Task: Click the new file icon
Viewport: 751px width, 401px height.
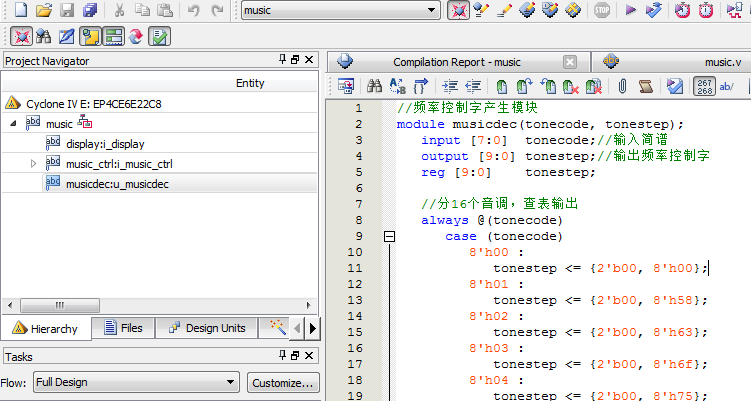Action: [19, 10]
